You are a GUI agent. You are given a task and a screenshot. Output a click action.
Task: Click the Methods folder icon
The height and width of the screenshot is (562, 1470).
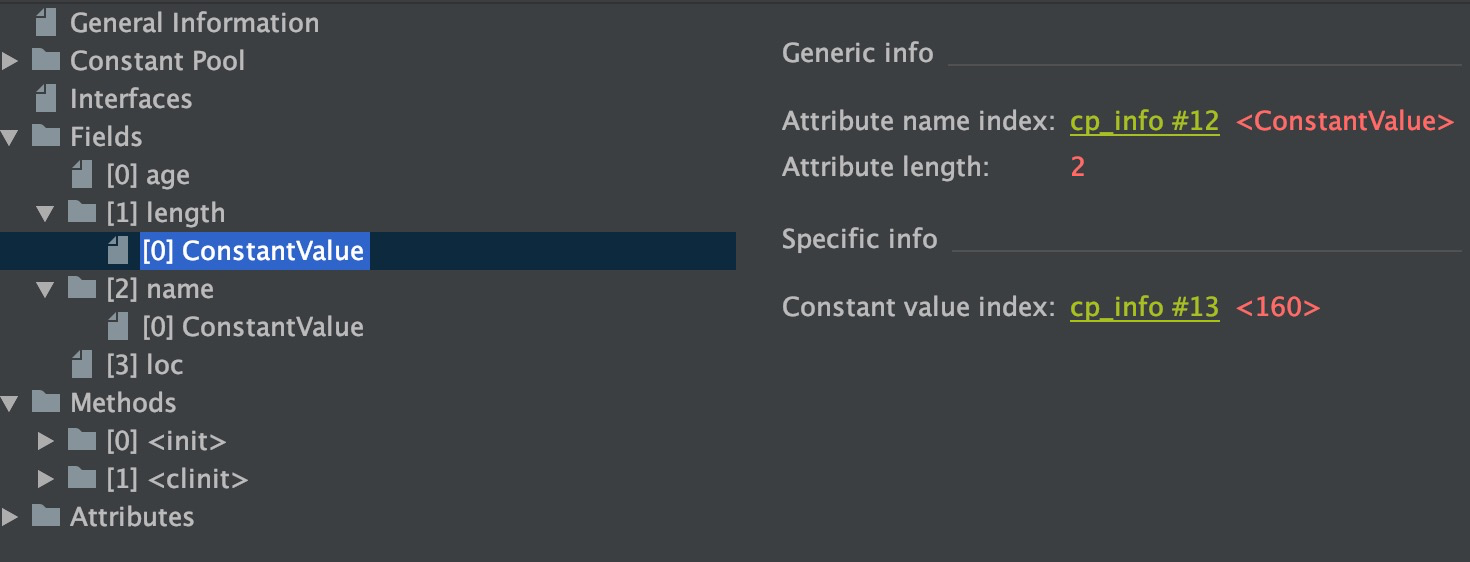45,402
